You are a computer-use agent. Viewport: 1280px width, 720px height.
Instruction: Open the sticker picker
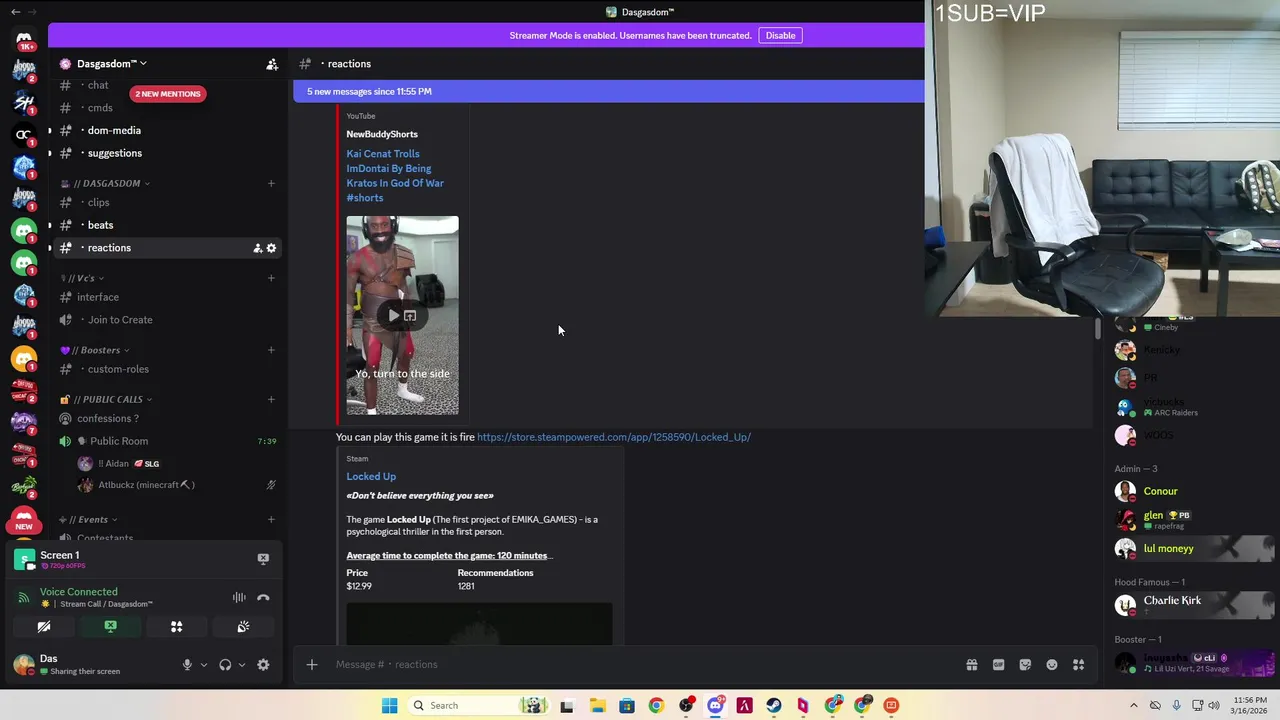pos(1025,665)
